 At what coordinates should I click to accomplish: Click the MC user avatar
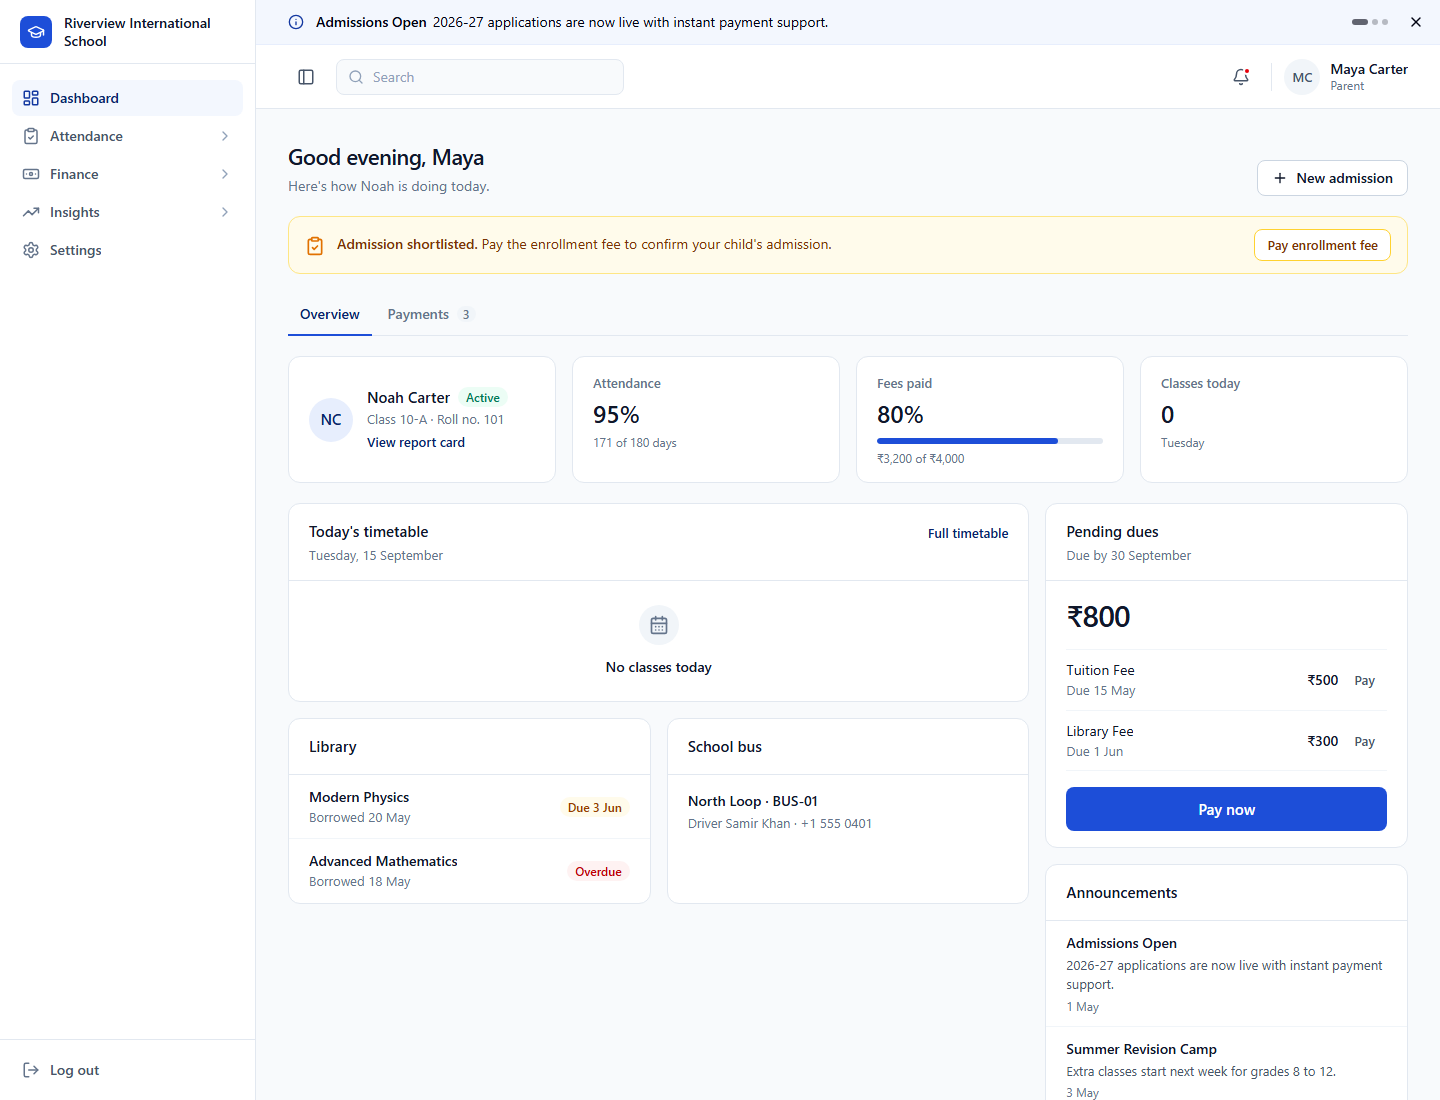pyautogui.click(x=1302, y=77)
